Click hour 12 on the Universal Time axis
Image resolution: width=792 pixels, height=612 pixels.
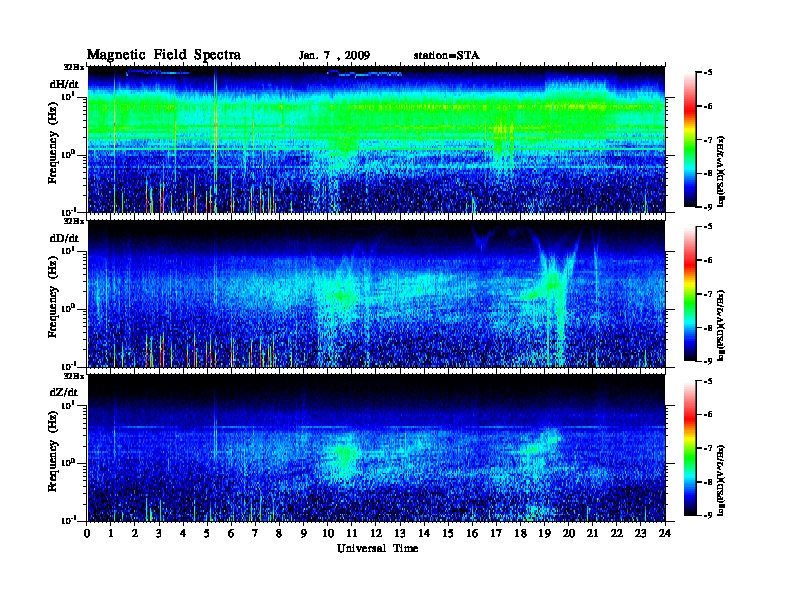[376, 533]
